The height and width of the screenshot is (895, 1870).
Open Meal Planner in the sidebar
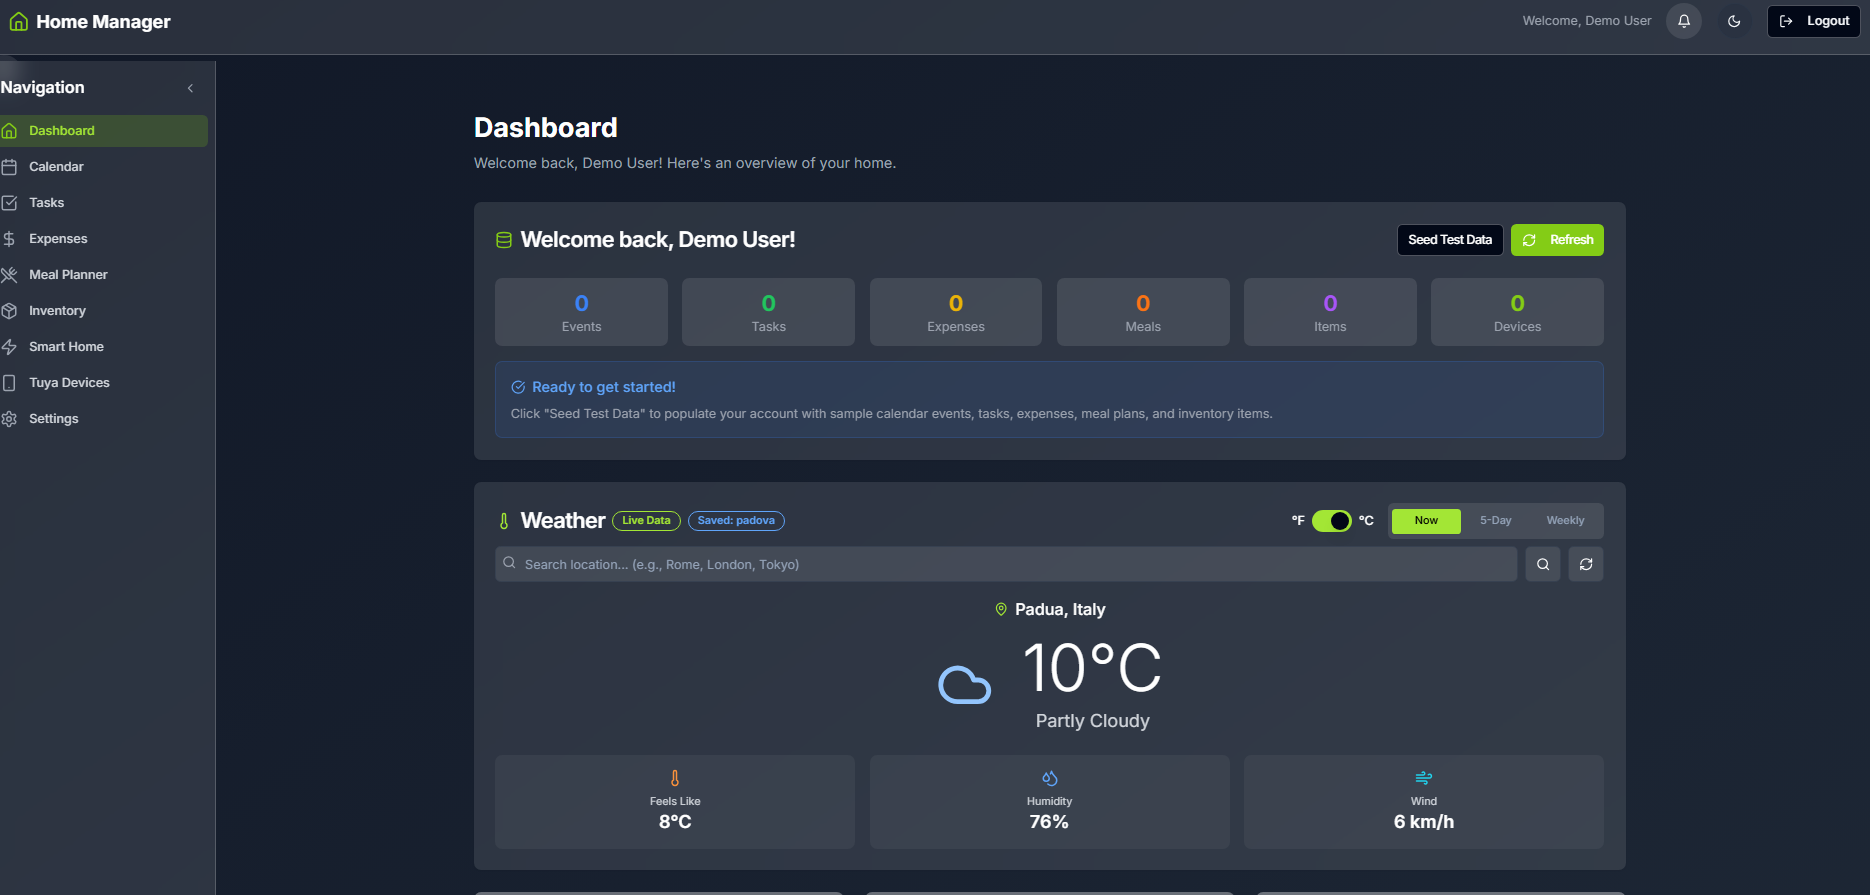point(68,275)
